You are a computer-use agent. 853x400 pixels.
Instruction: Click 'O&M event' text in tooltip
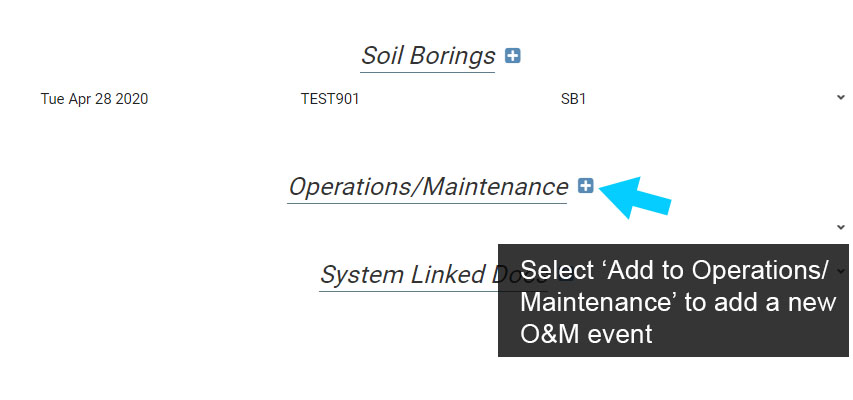[x=586, y=334]
